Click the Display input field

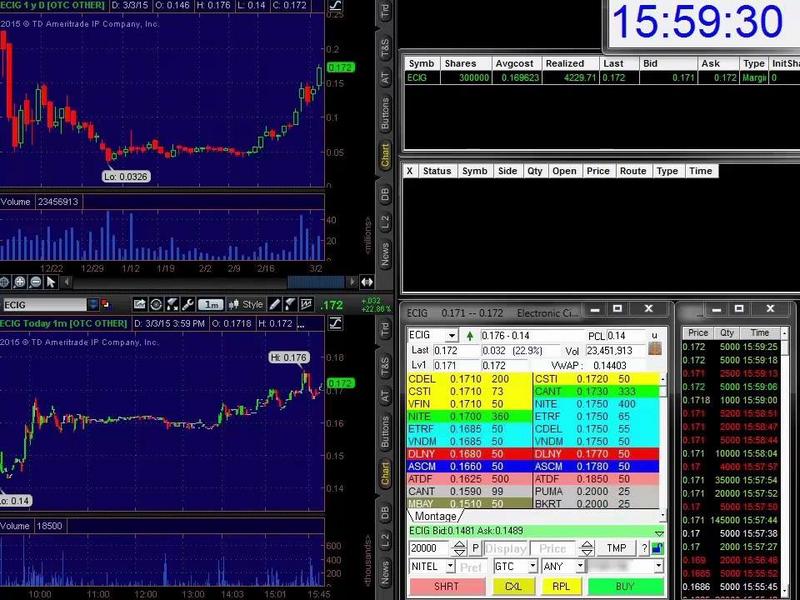(x=506, y=548)
